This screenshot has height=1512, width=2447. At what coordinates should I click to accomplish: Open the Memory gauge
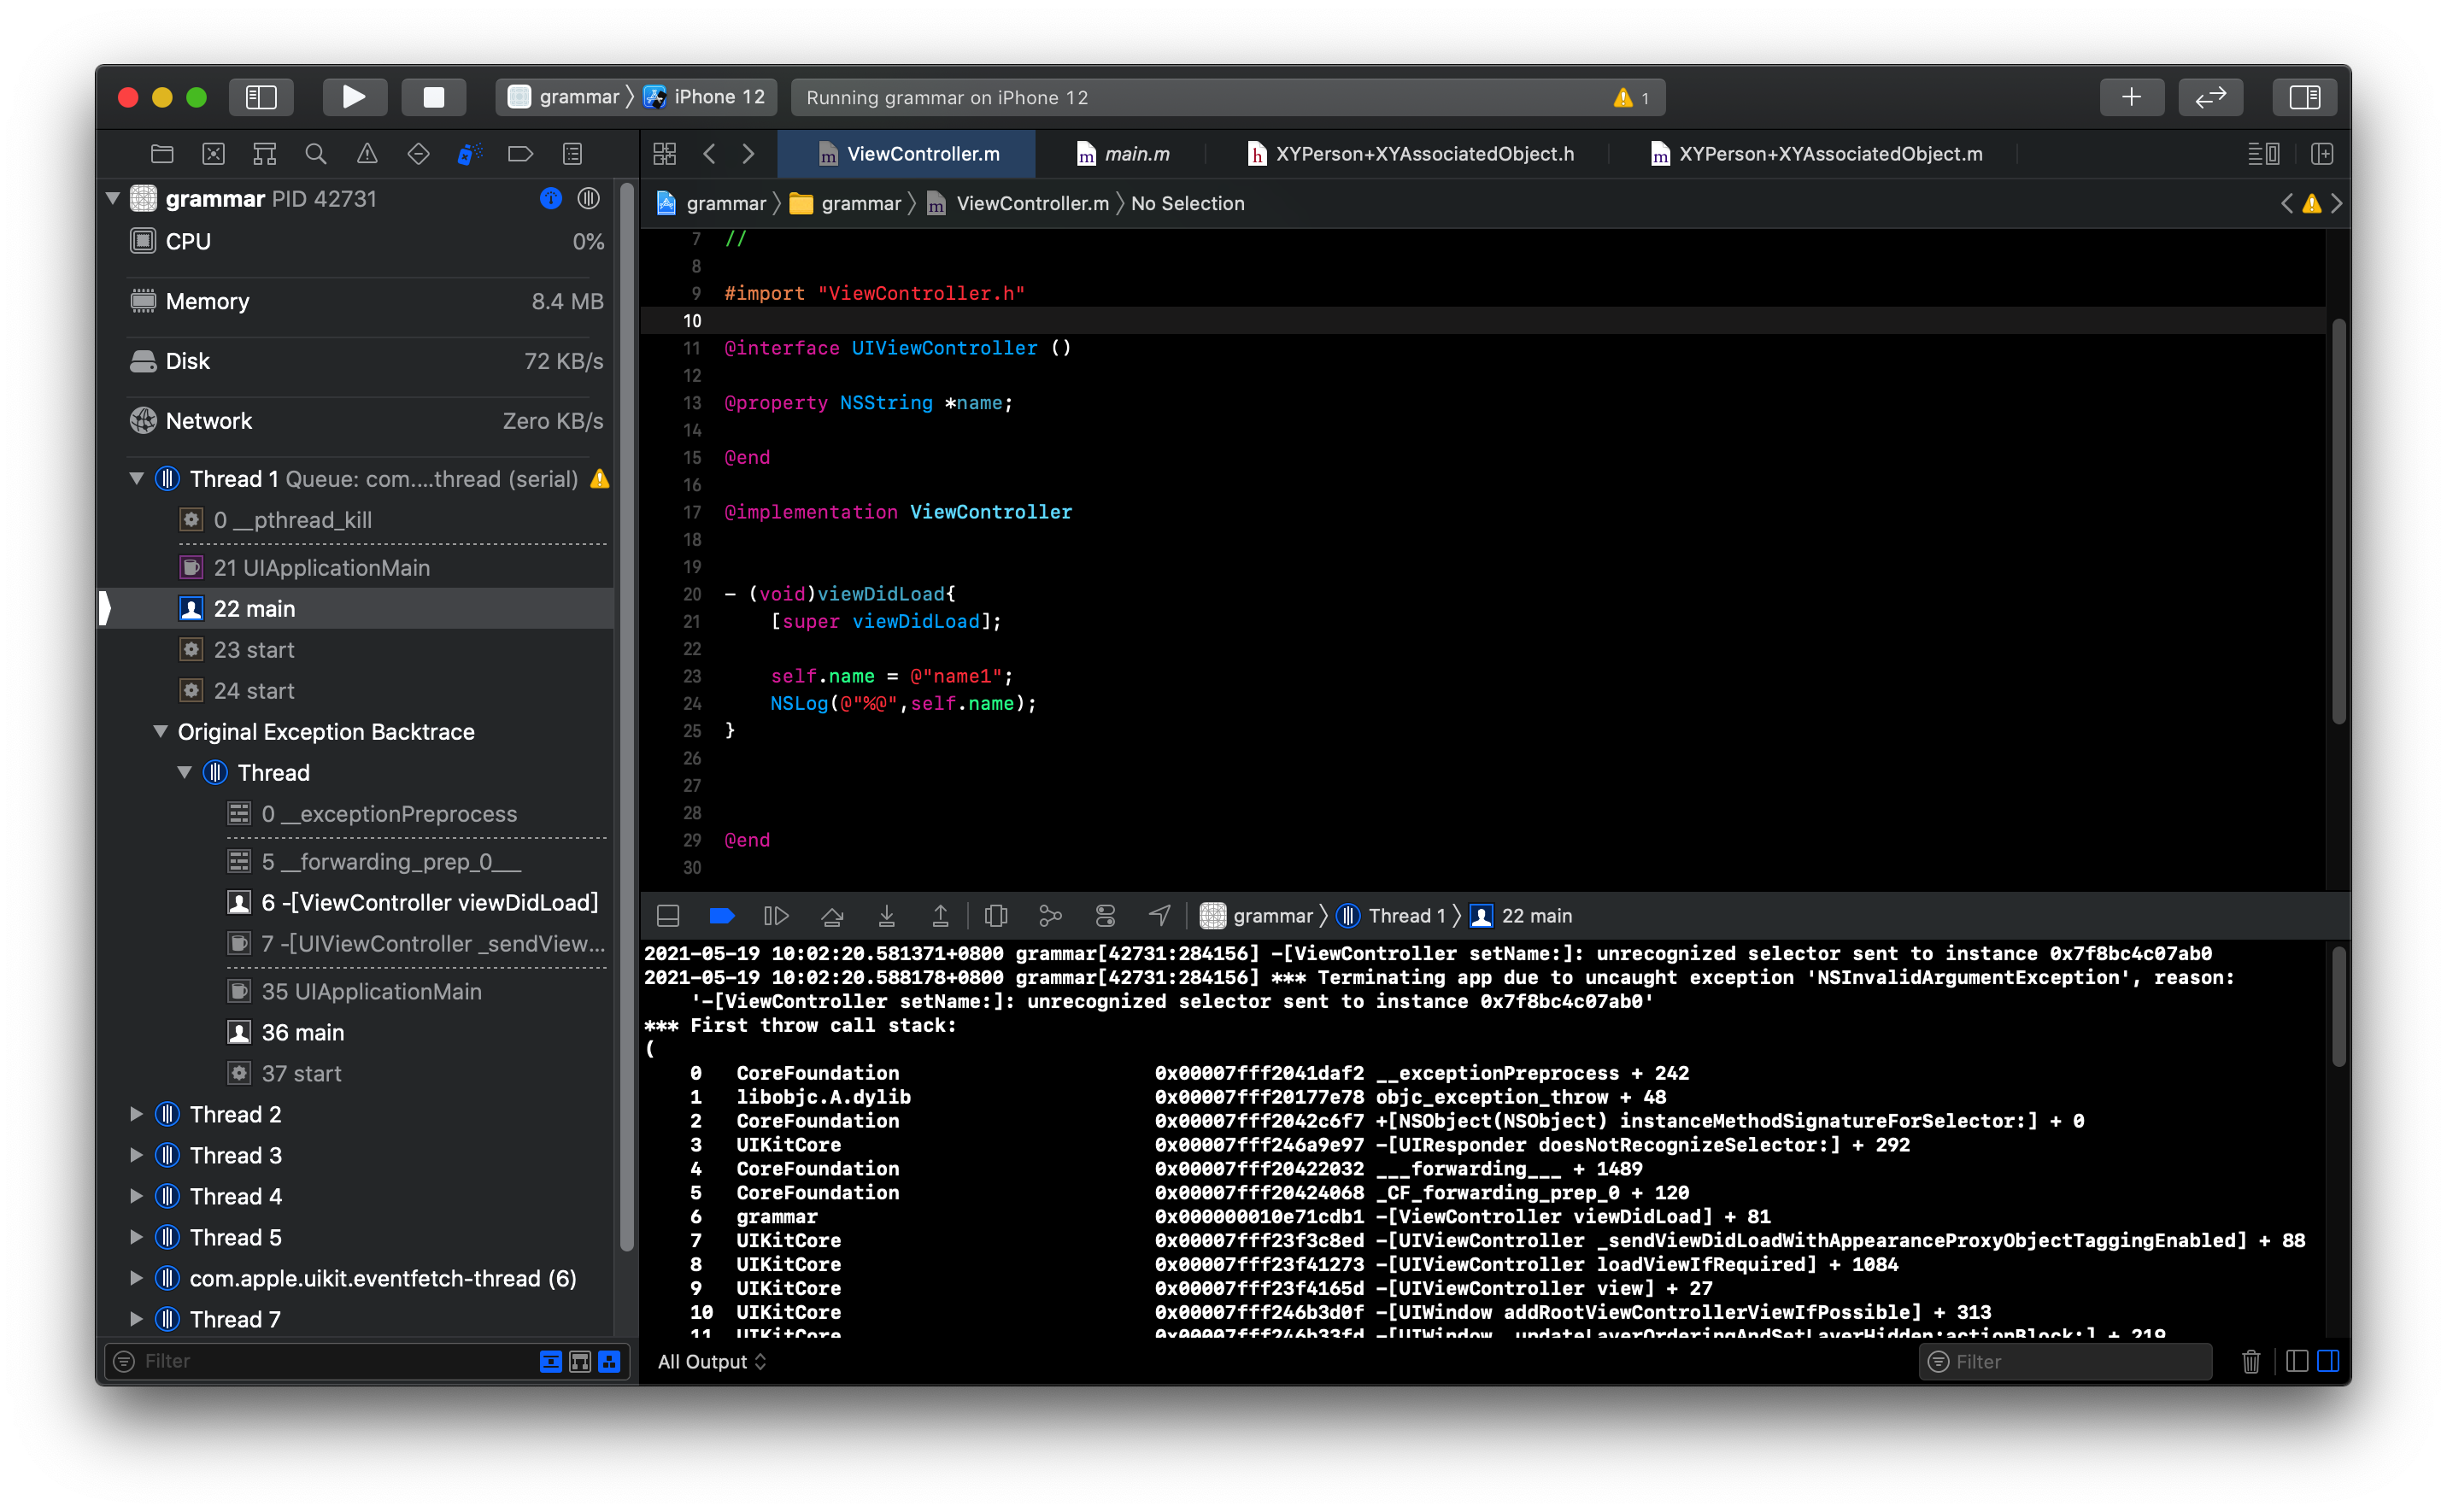coord(366,301)
